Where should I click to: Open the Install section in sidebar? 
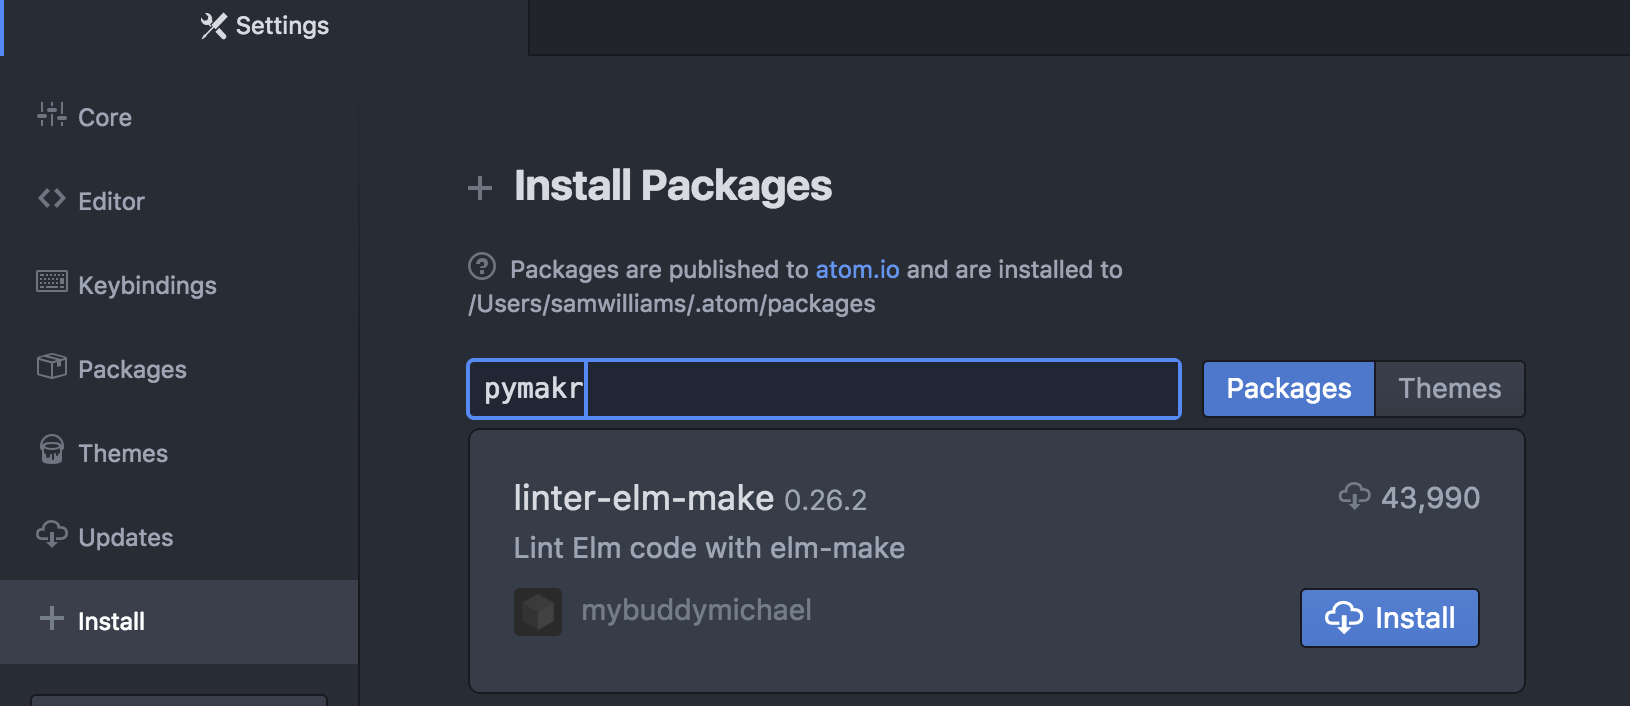[x=111, y=622]
